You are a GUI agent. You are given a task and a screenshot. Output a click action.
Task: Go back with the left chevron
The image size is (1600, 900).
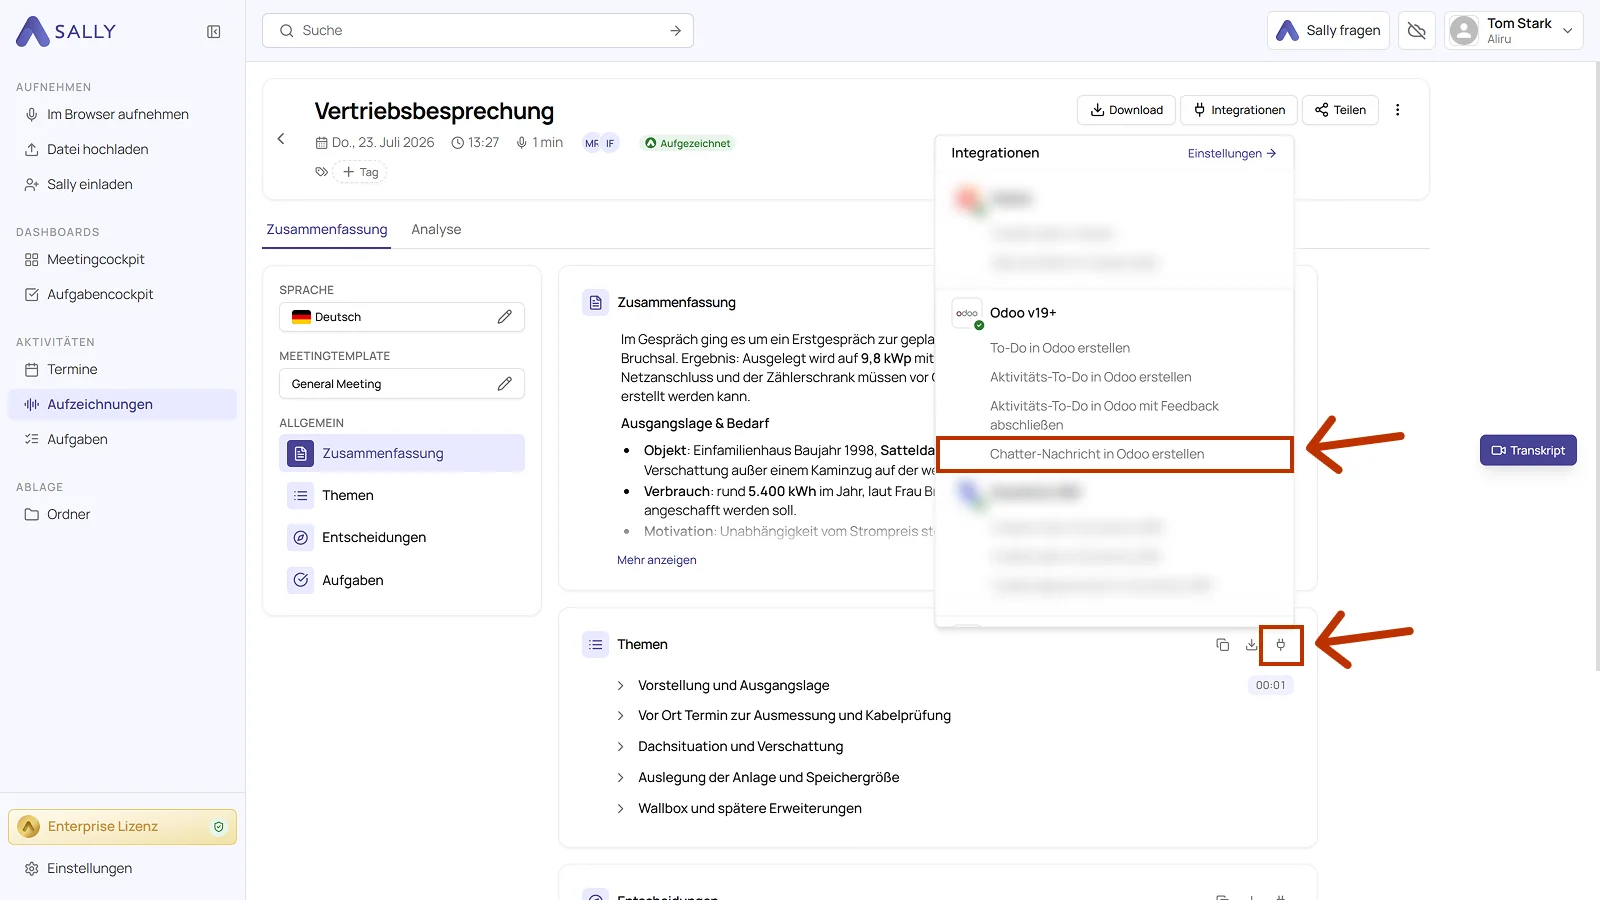point(281,139)
